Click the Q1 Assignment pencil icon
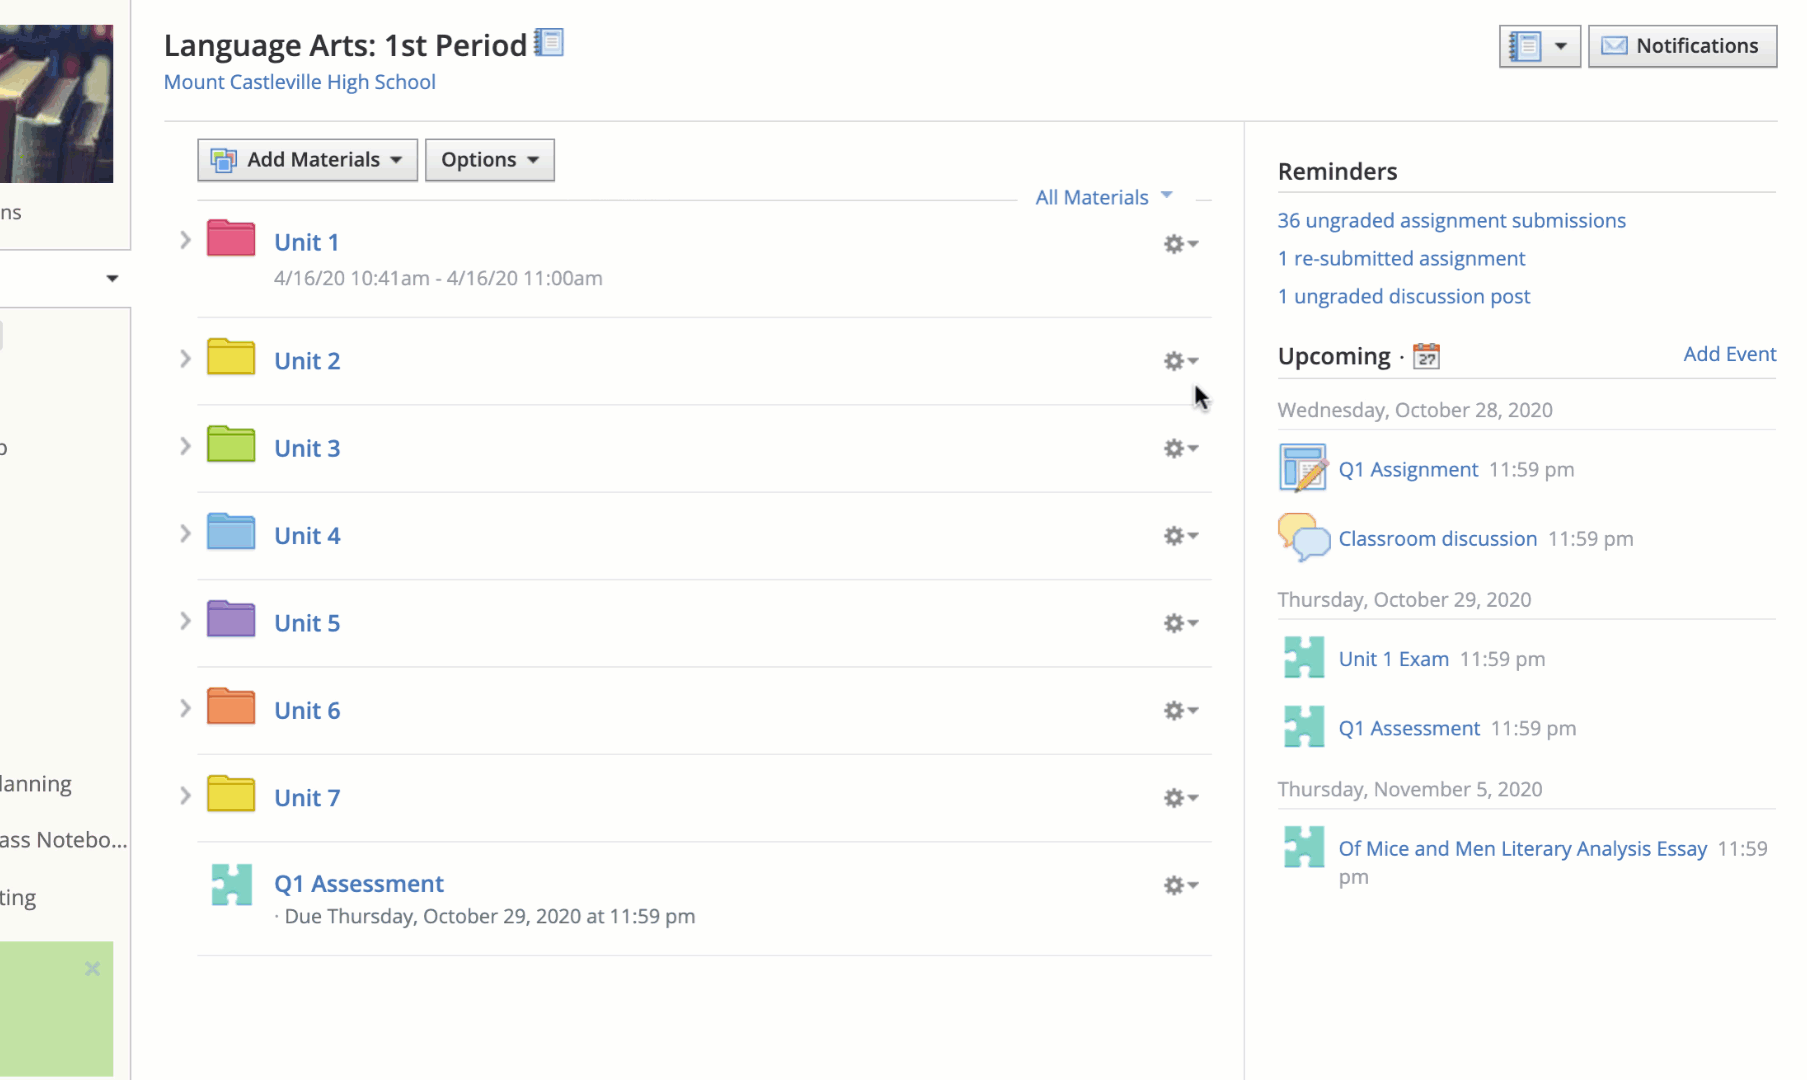 click(1303, 469)
